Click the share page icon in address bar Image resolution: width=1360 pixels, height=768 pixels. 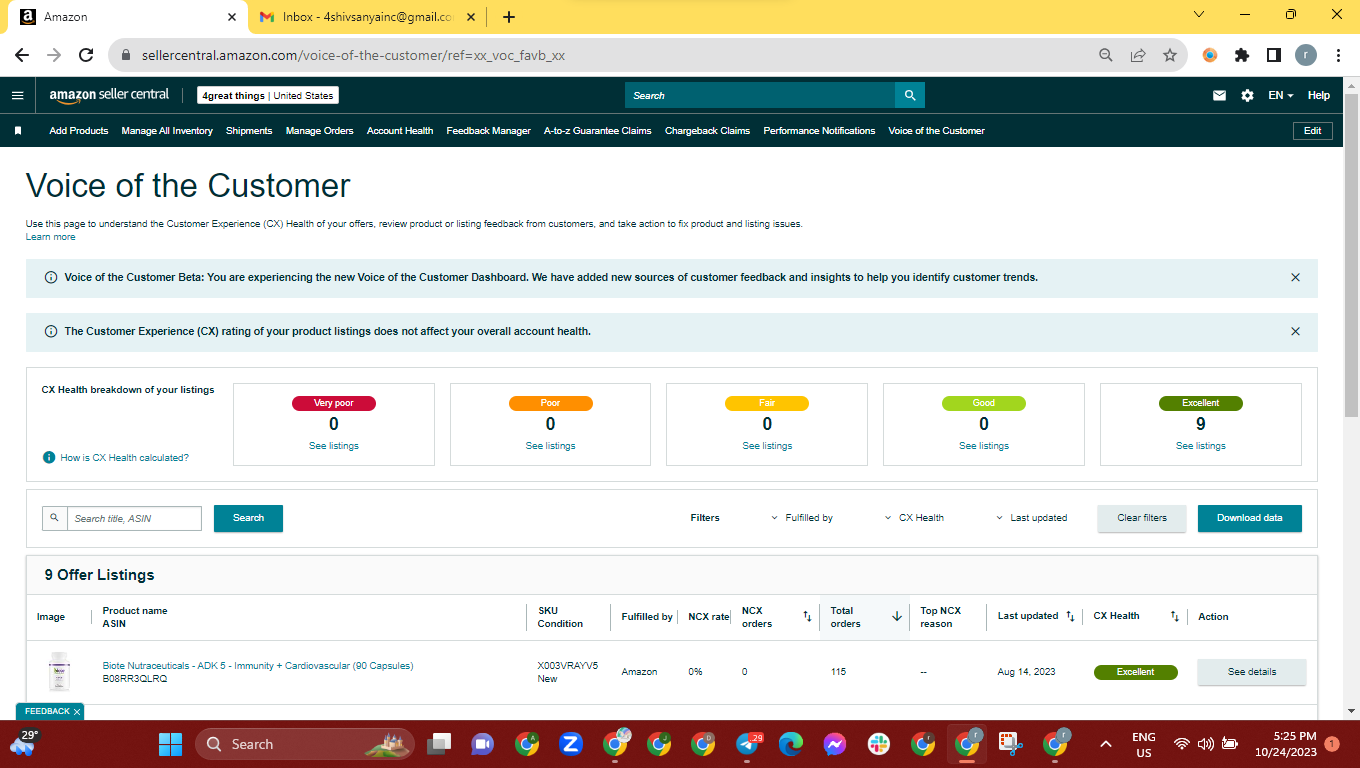click(x=1138, y=55)
